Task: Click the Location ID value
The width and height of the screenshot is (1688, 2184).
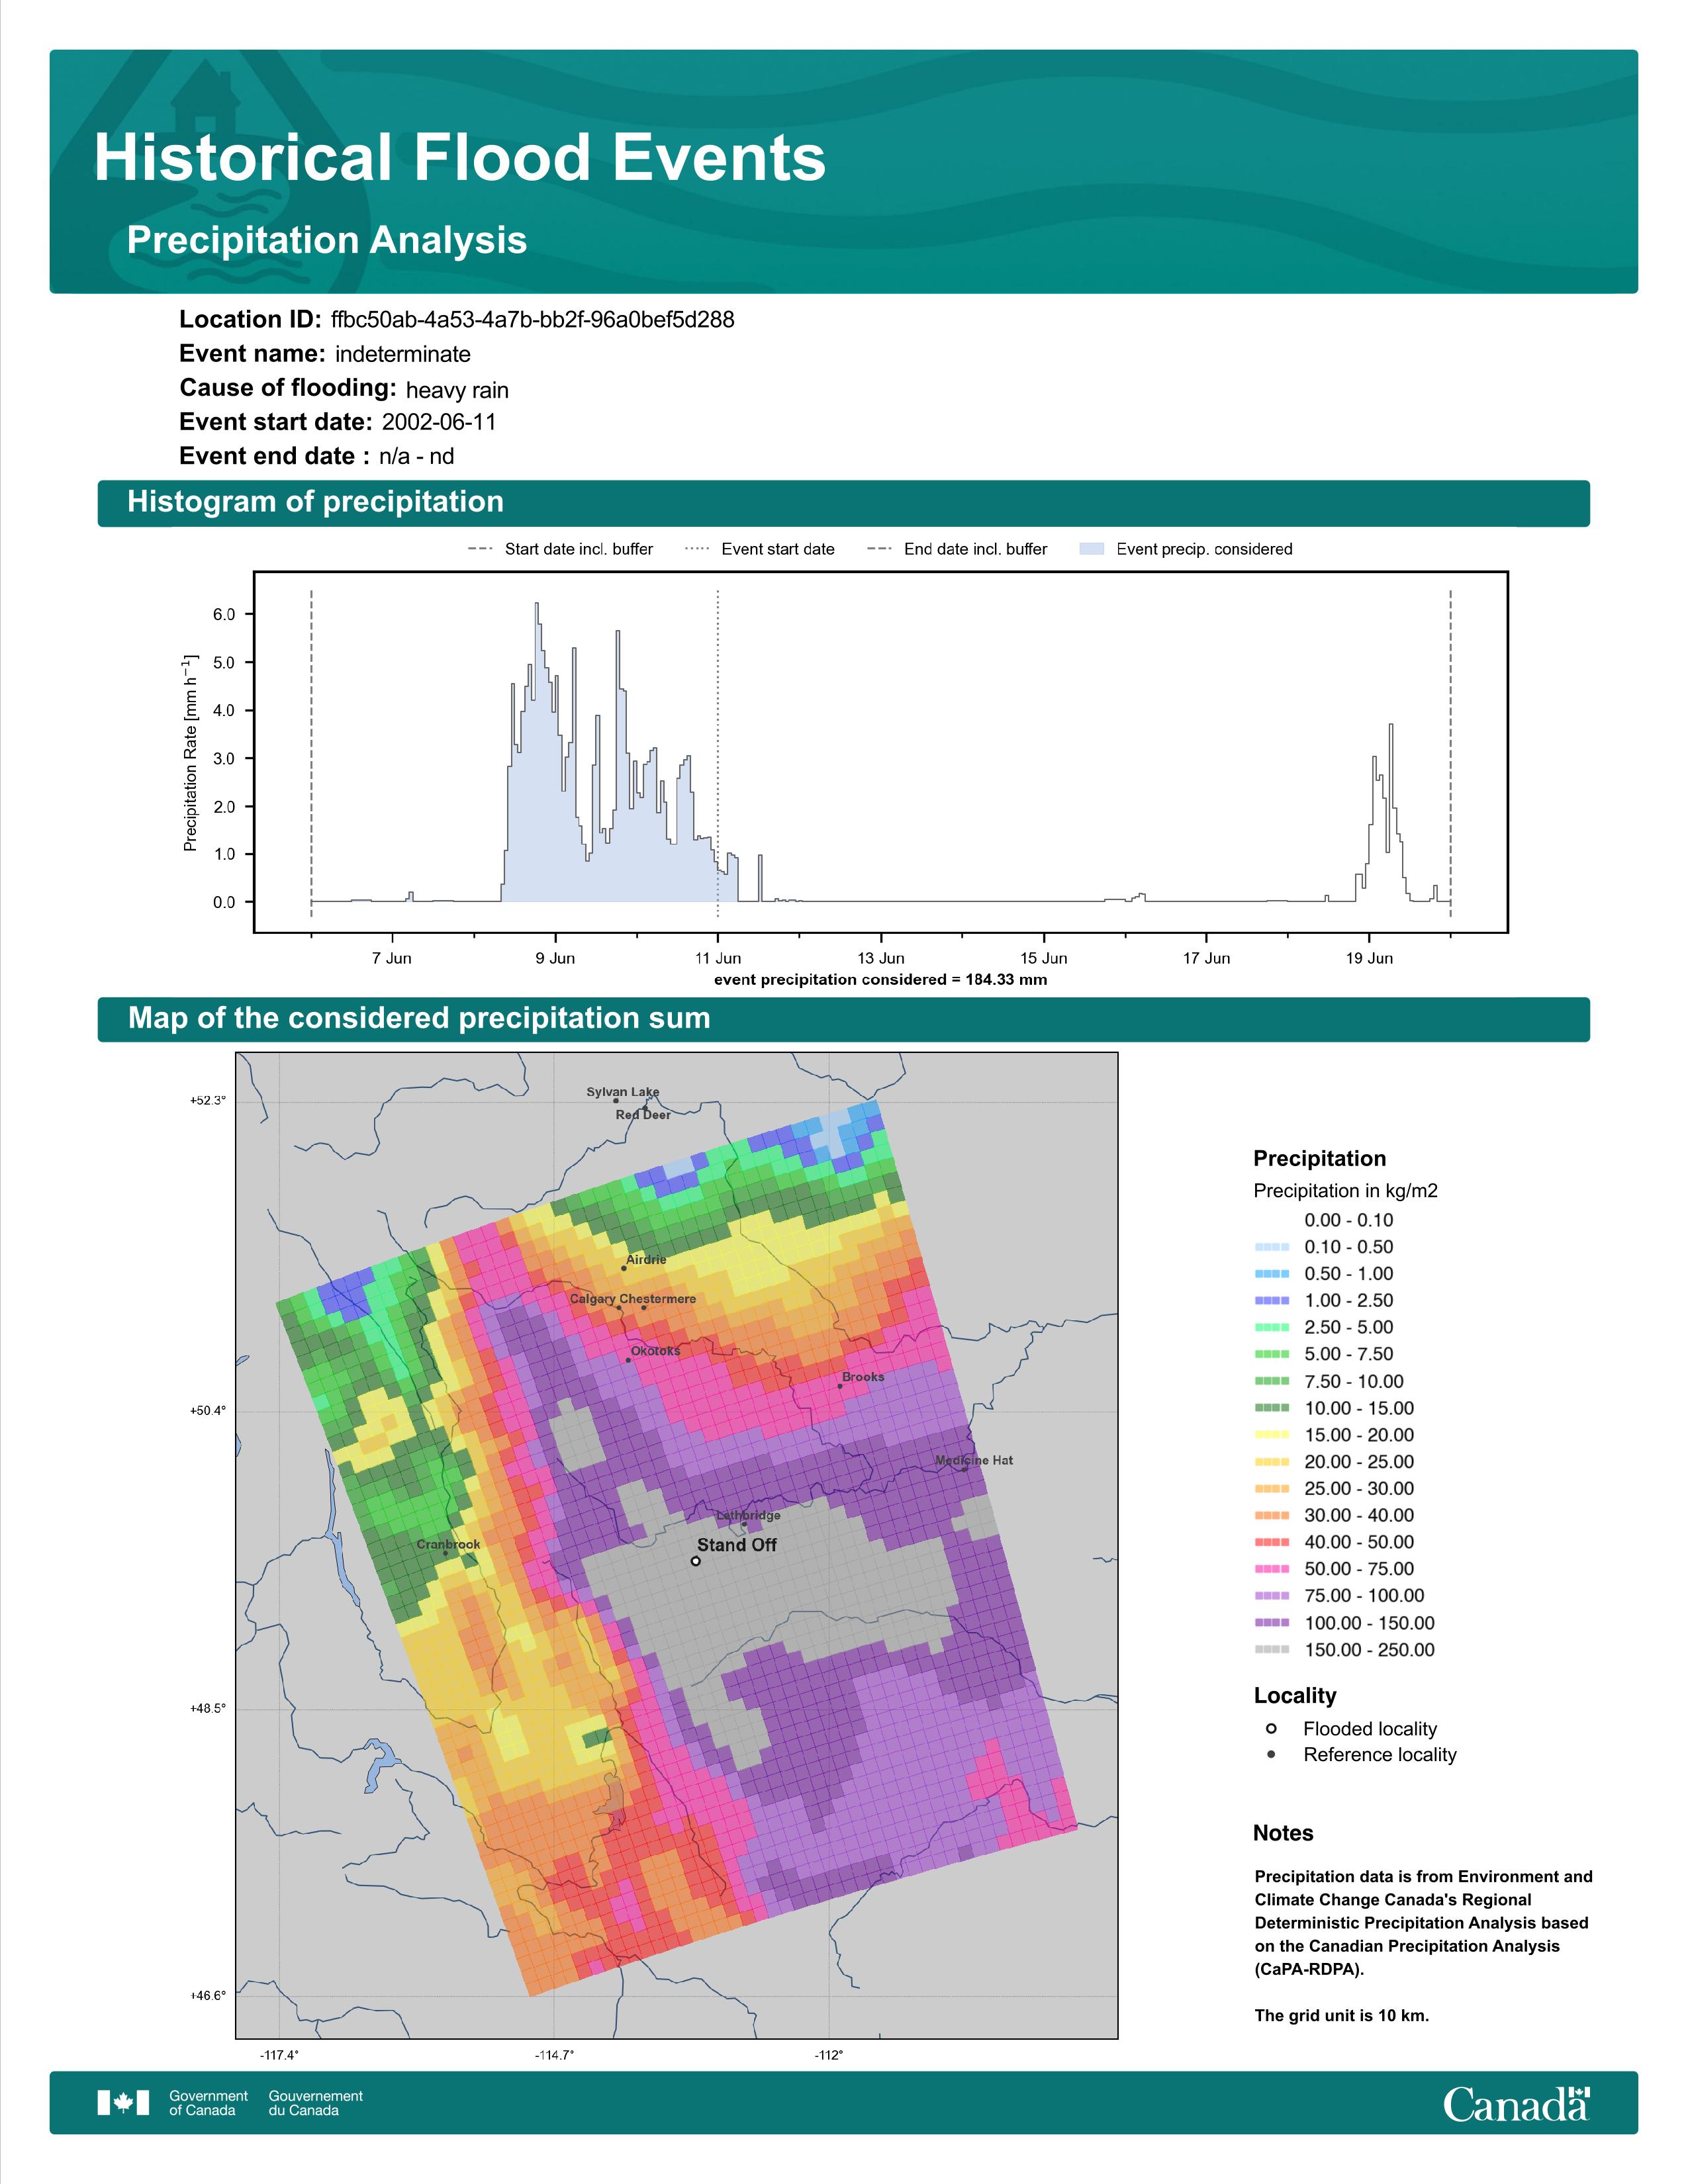Action: pos(533,320)
